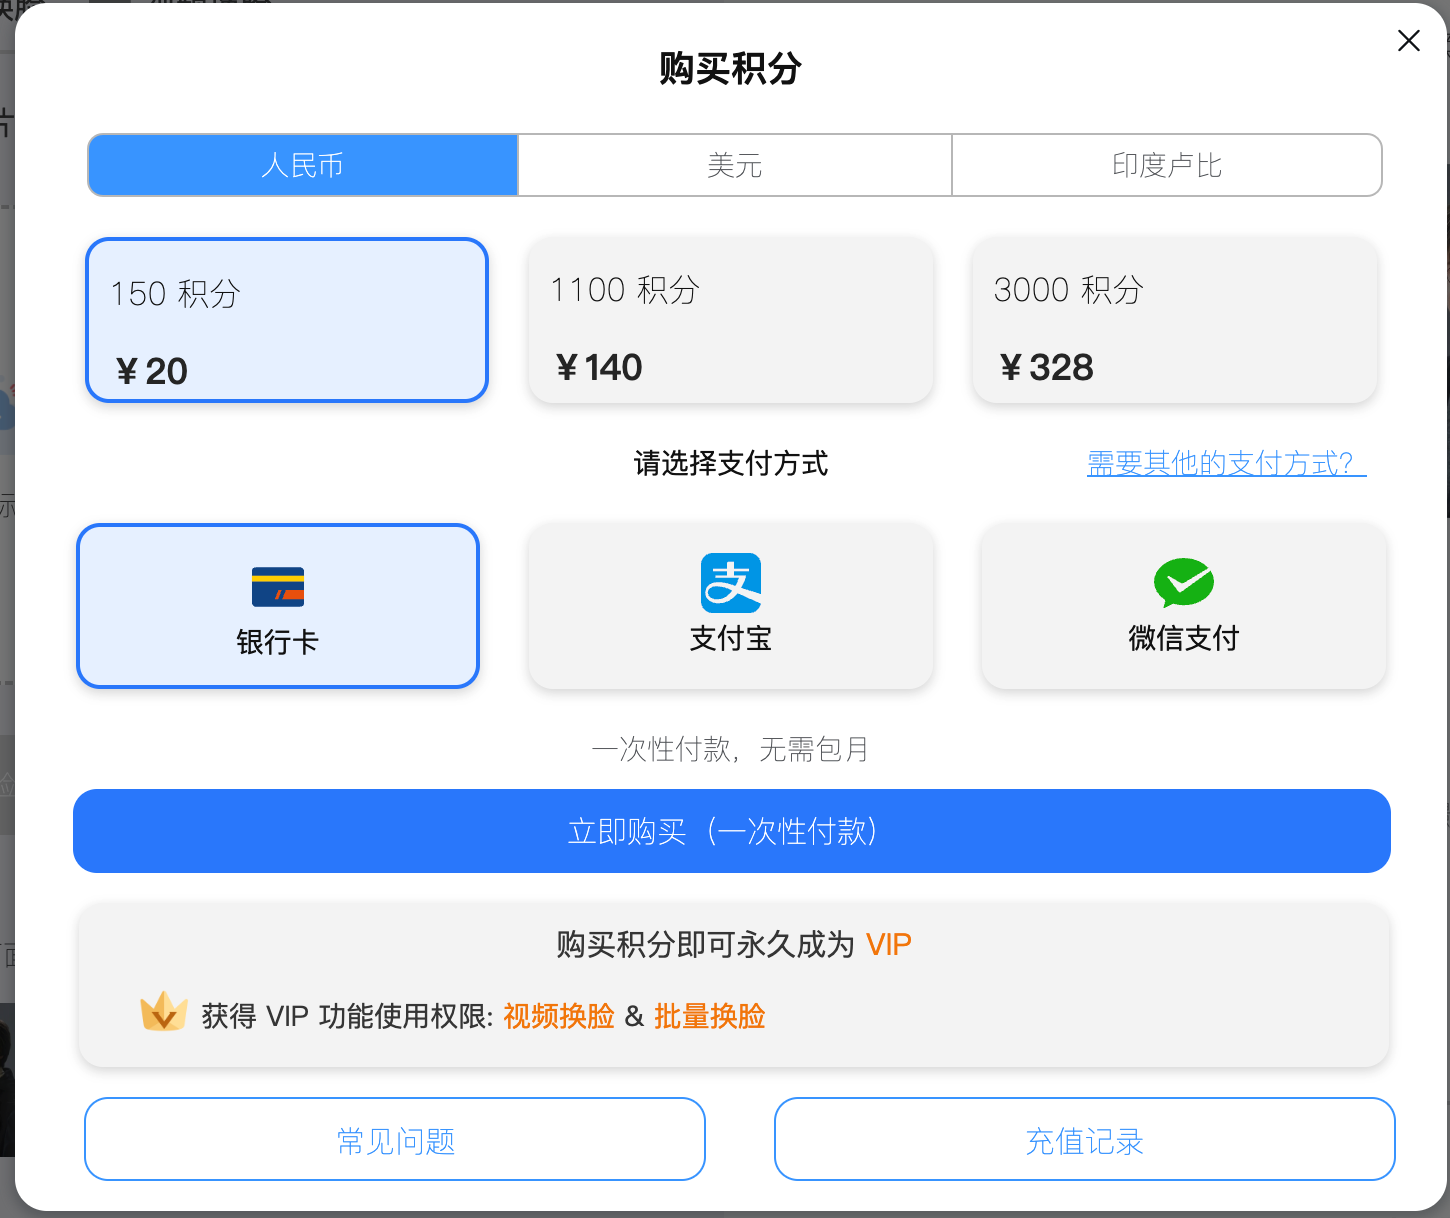Click the bank card icon
The width and height of the screenshot is (1450, 1218).
pos(278,586)
